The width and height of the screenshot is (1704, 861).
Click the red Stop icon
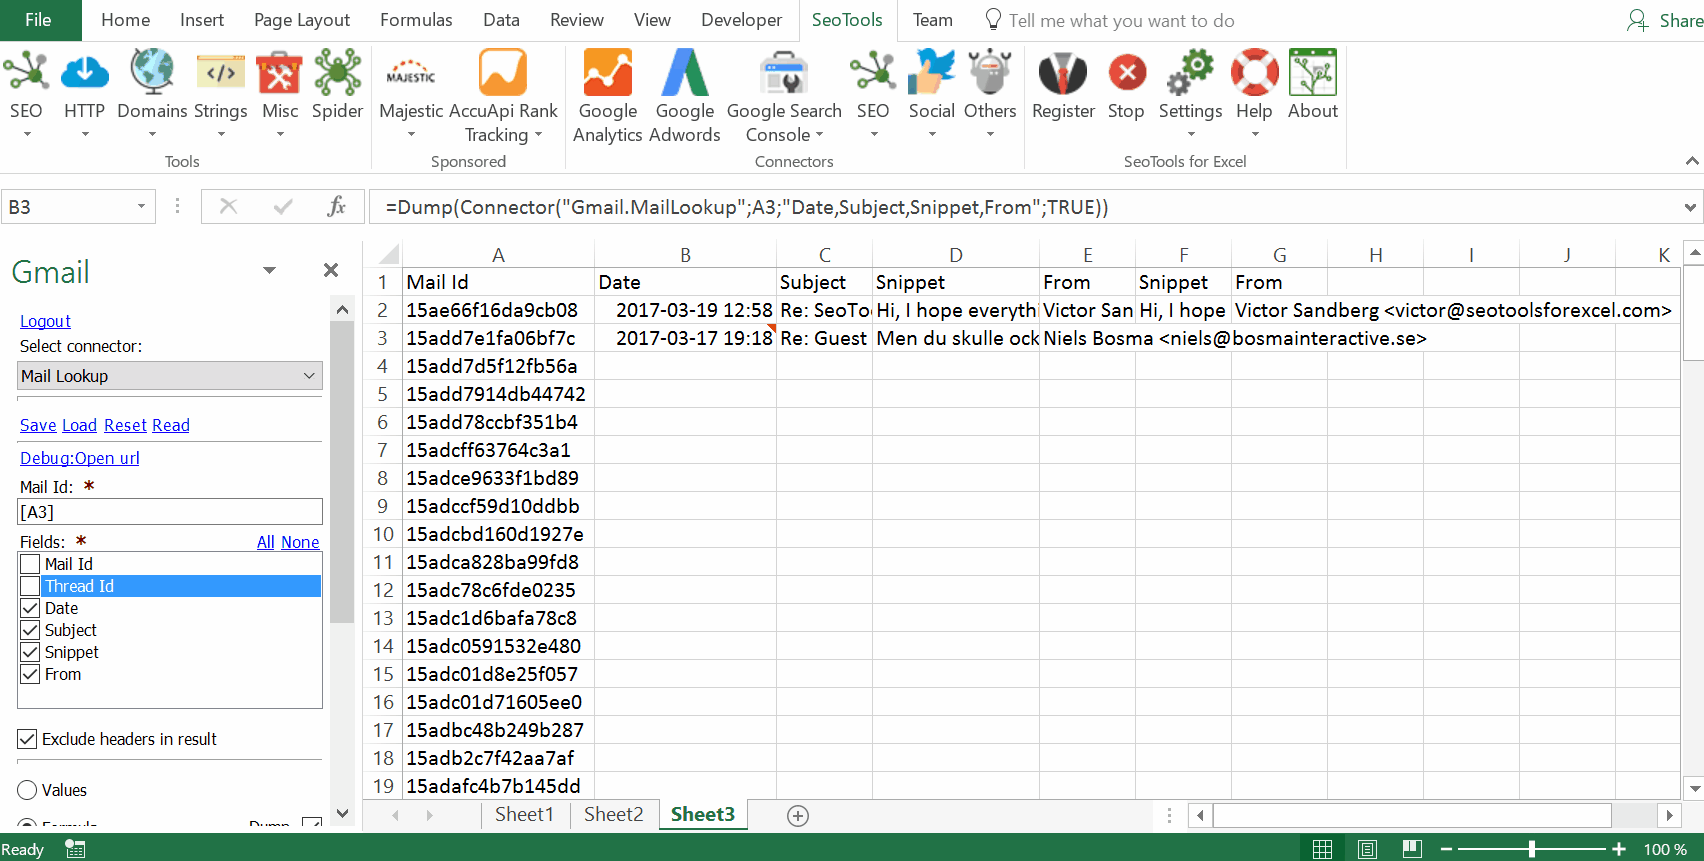(x=1127, y=73)
